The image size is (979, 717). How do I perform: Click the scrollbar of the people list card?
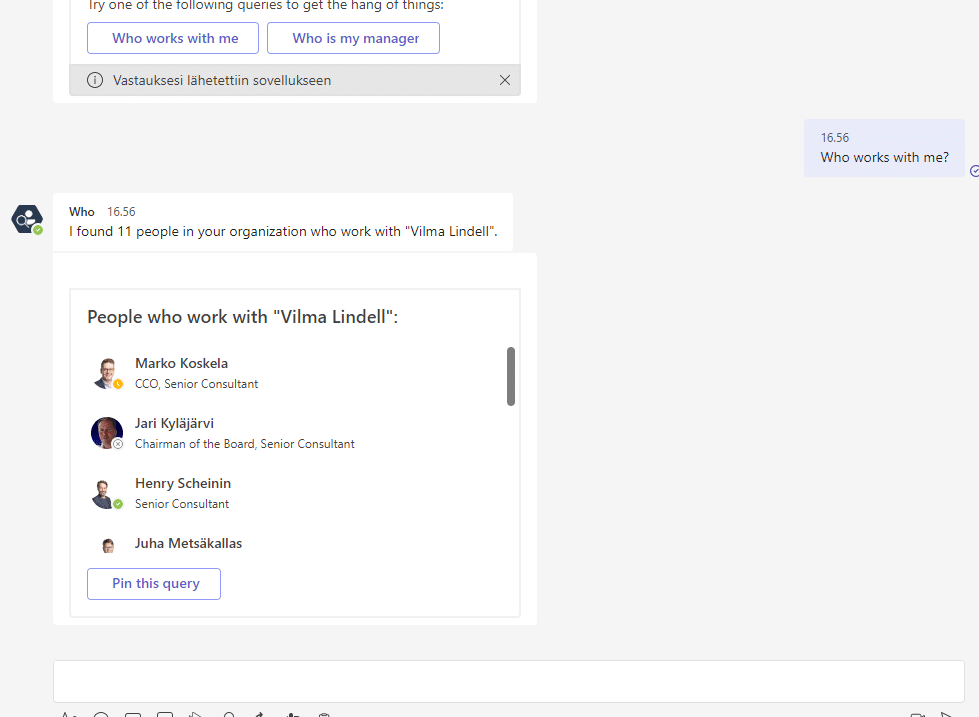[511, 377]
